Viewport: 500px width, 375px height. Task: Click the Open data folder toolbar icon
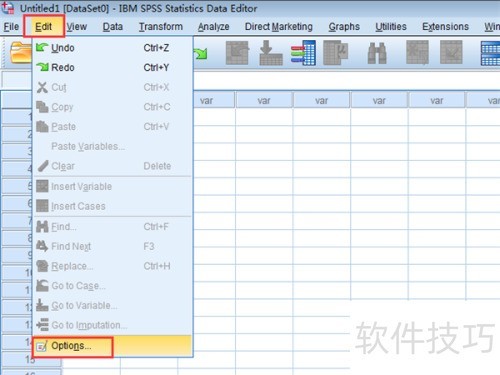21,53
